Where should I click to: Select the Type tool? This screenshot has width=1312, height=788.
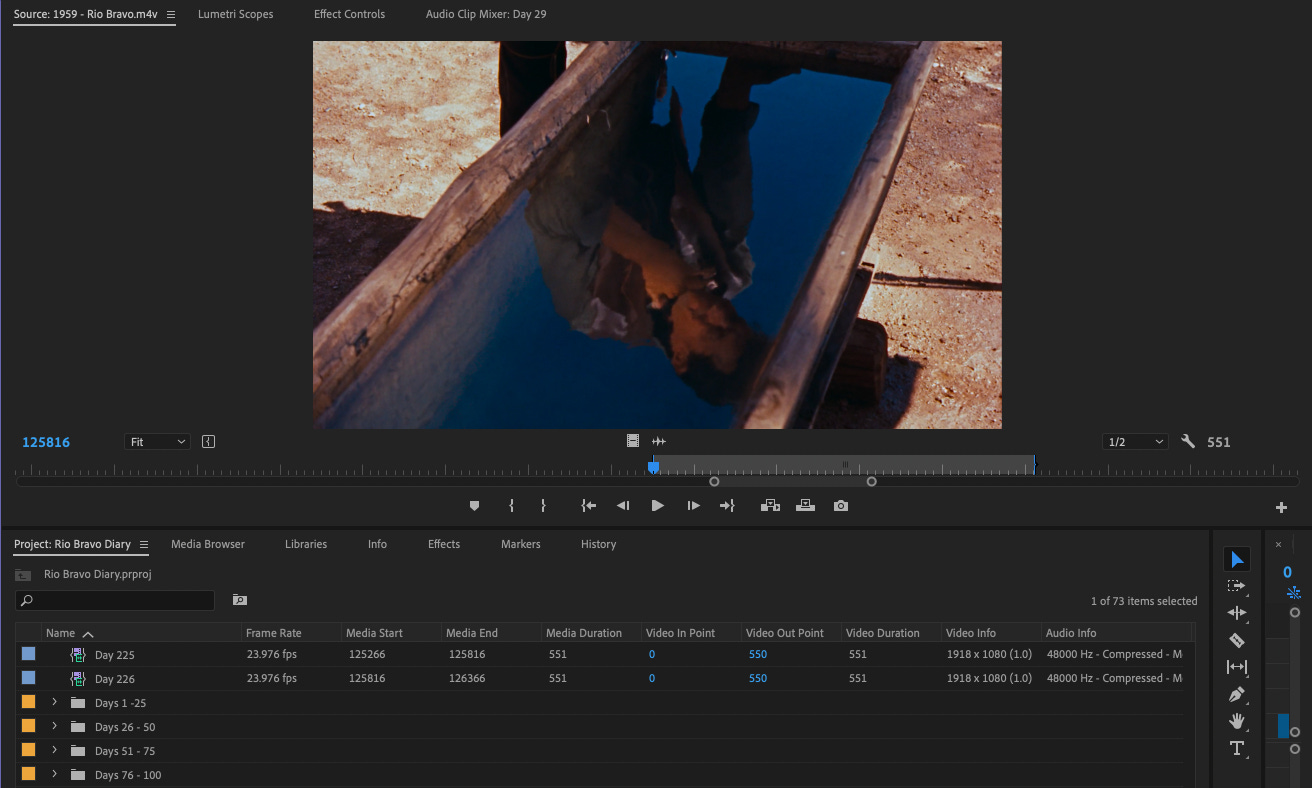tap(1237, 748)
